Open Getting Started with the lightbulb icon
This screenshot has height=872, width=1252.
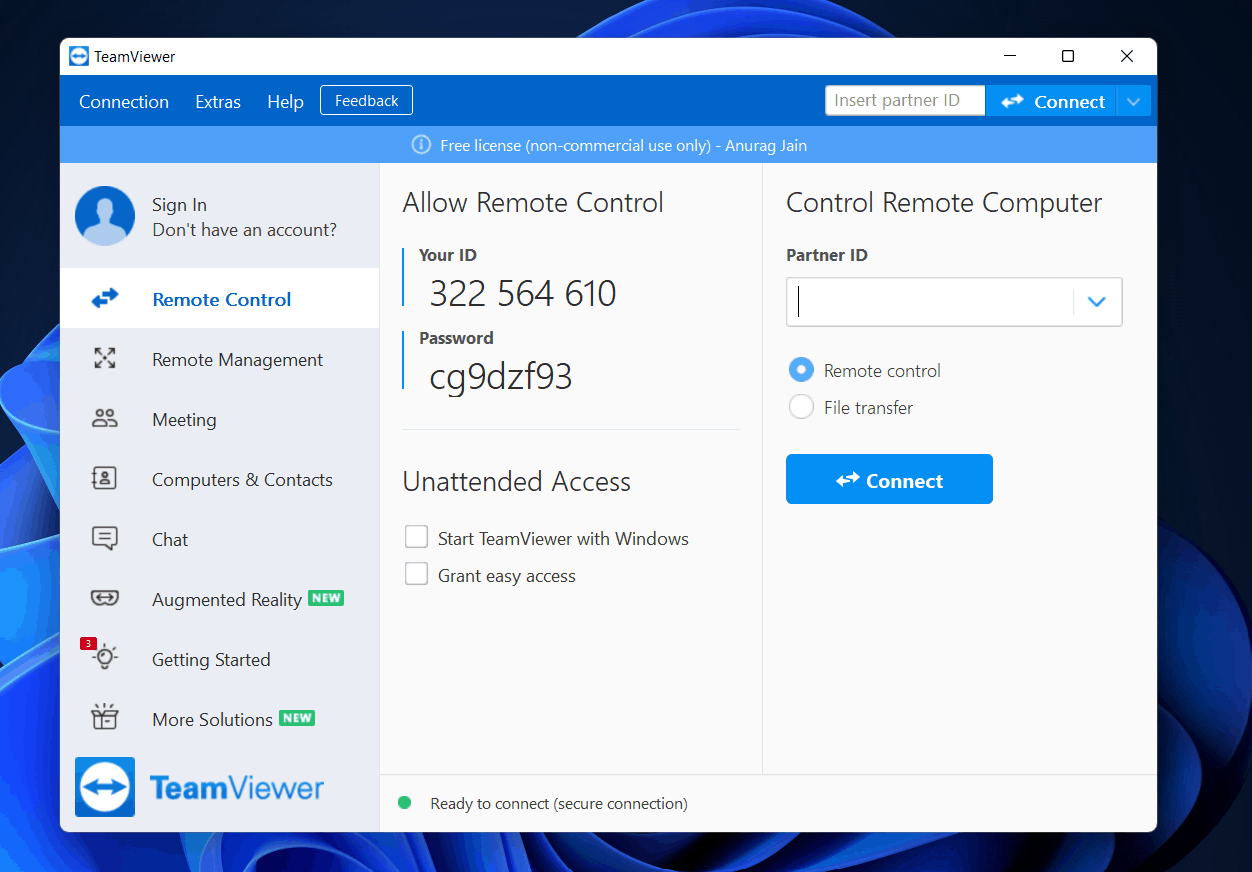point(105,659)
